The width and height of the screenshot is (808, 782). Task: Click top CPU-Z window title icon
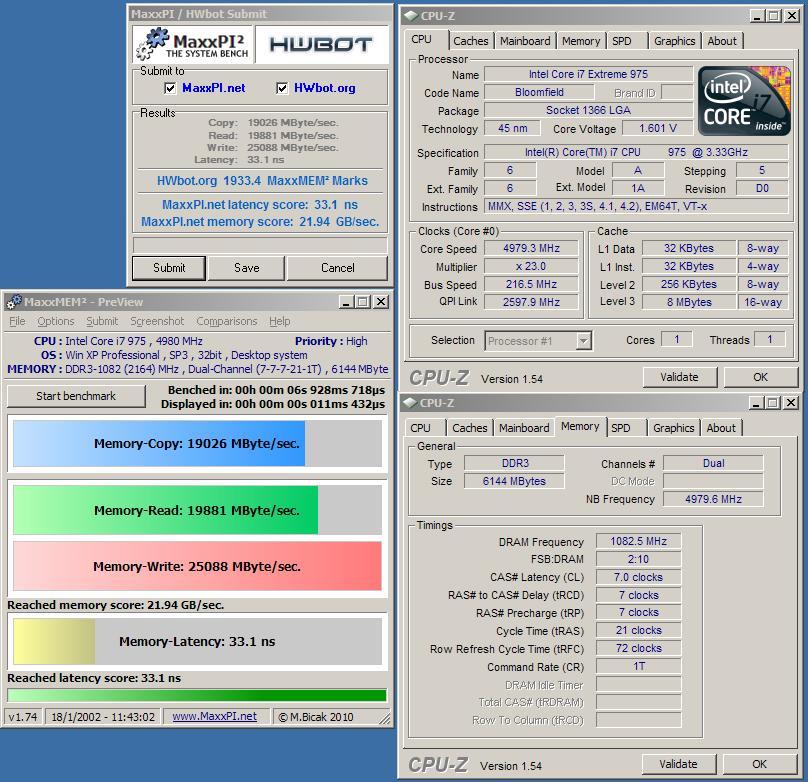tap(411, 15)
